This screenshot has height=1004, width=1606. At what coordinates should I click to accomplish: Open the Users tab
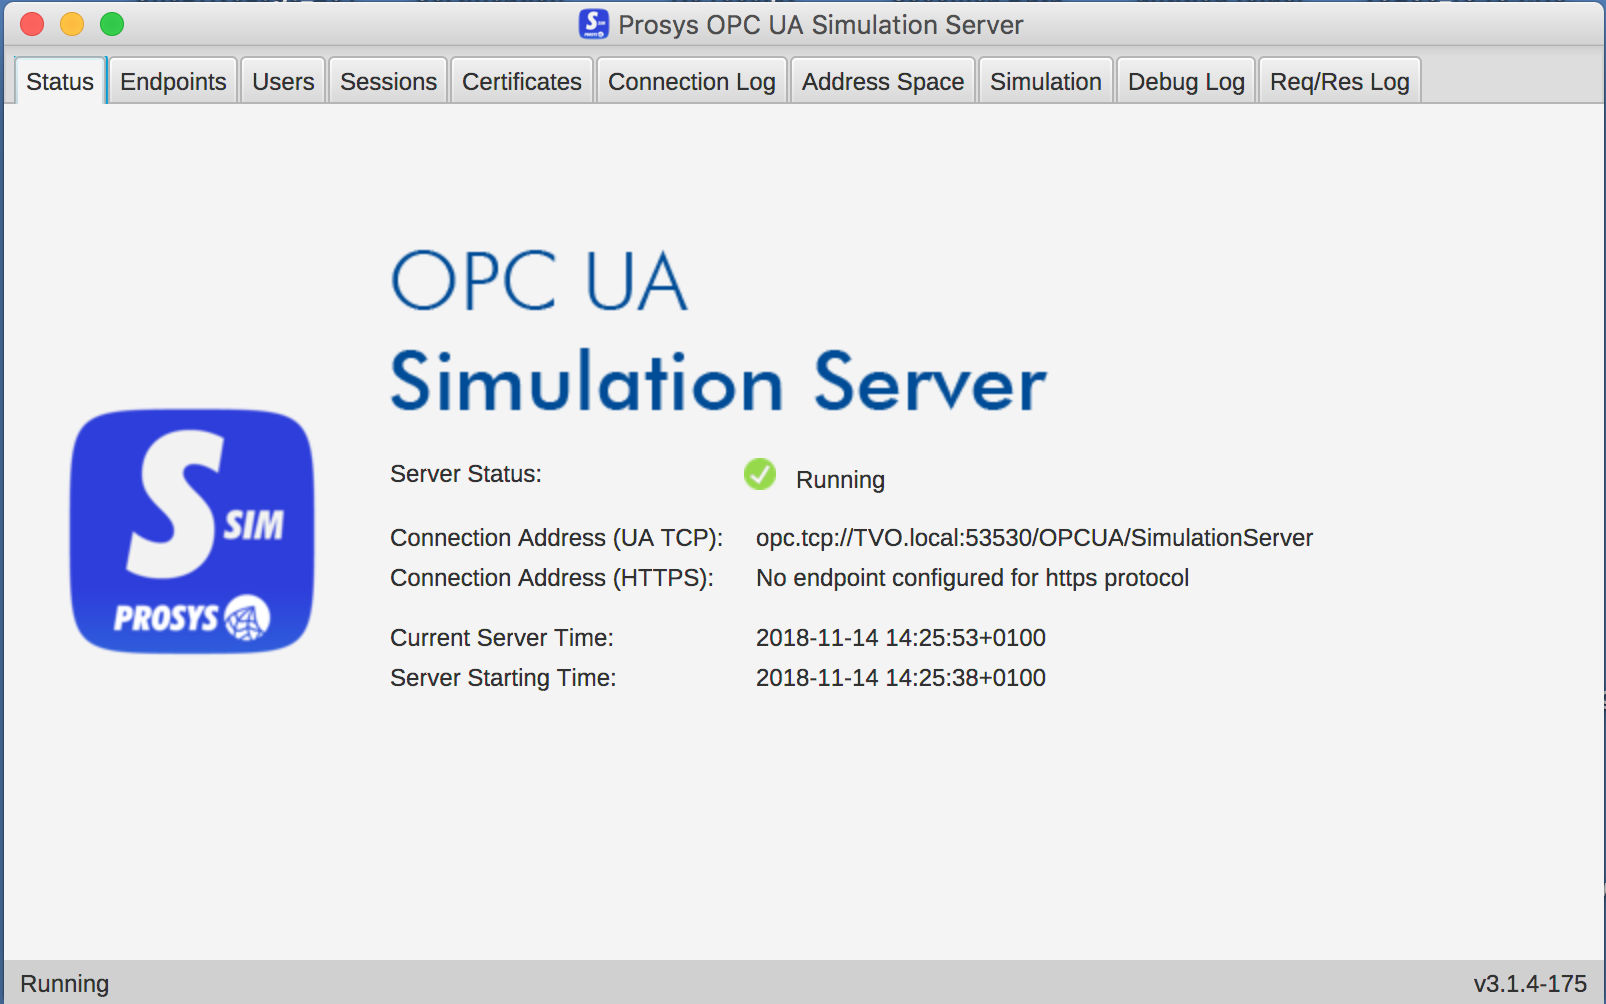click(x=283, y=81)
